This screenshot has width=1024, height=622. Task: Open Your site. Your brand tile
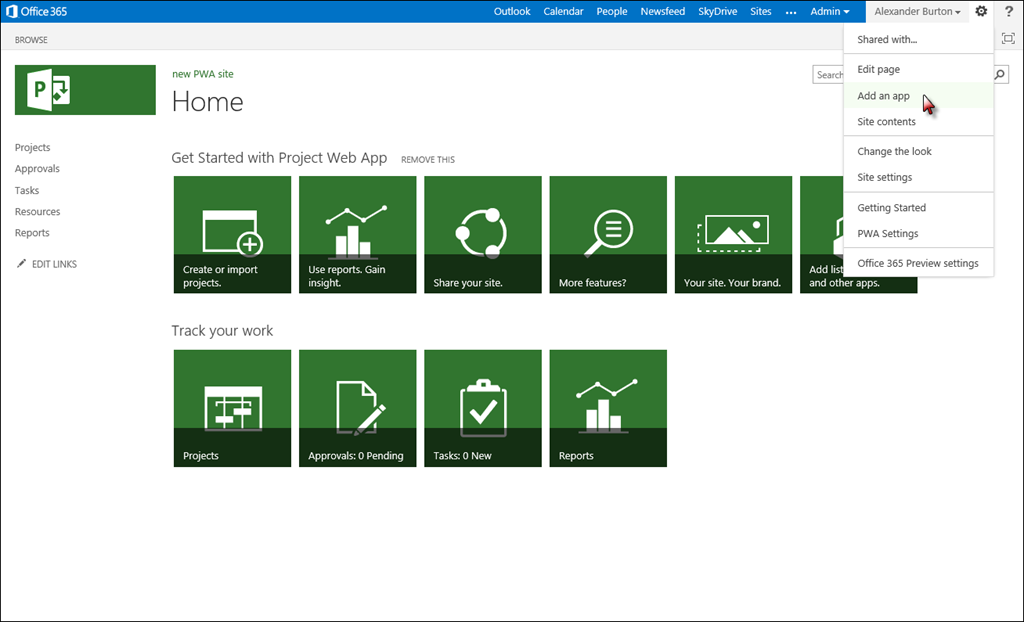(733, 235)
